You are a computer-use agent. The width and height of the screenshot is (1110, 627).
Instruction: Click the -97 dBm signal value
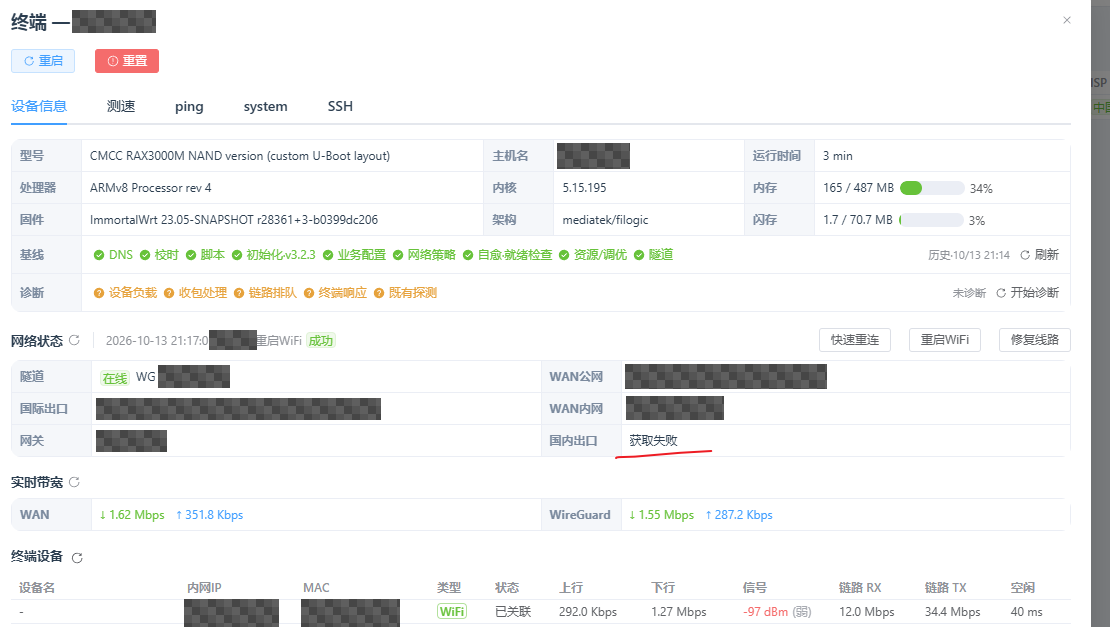point(765,611)
